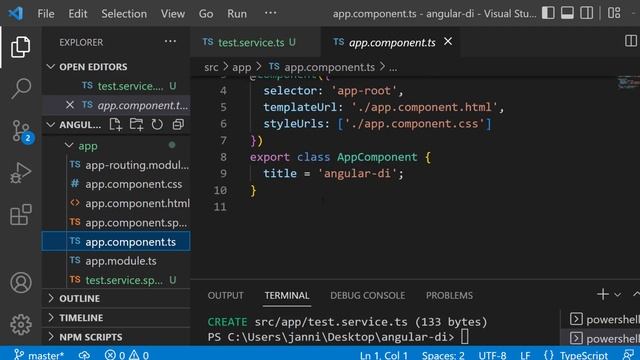Open errors and warnings count in status bar
640x360 pixels.
click(x=127, y=355)
